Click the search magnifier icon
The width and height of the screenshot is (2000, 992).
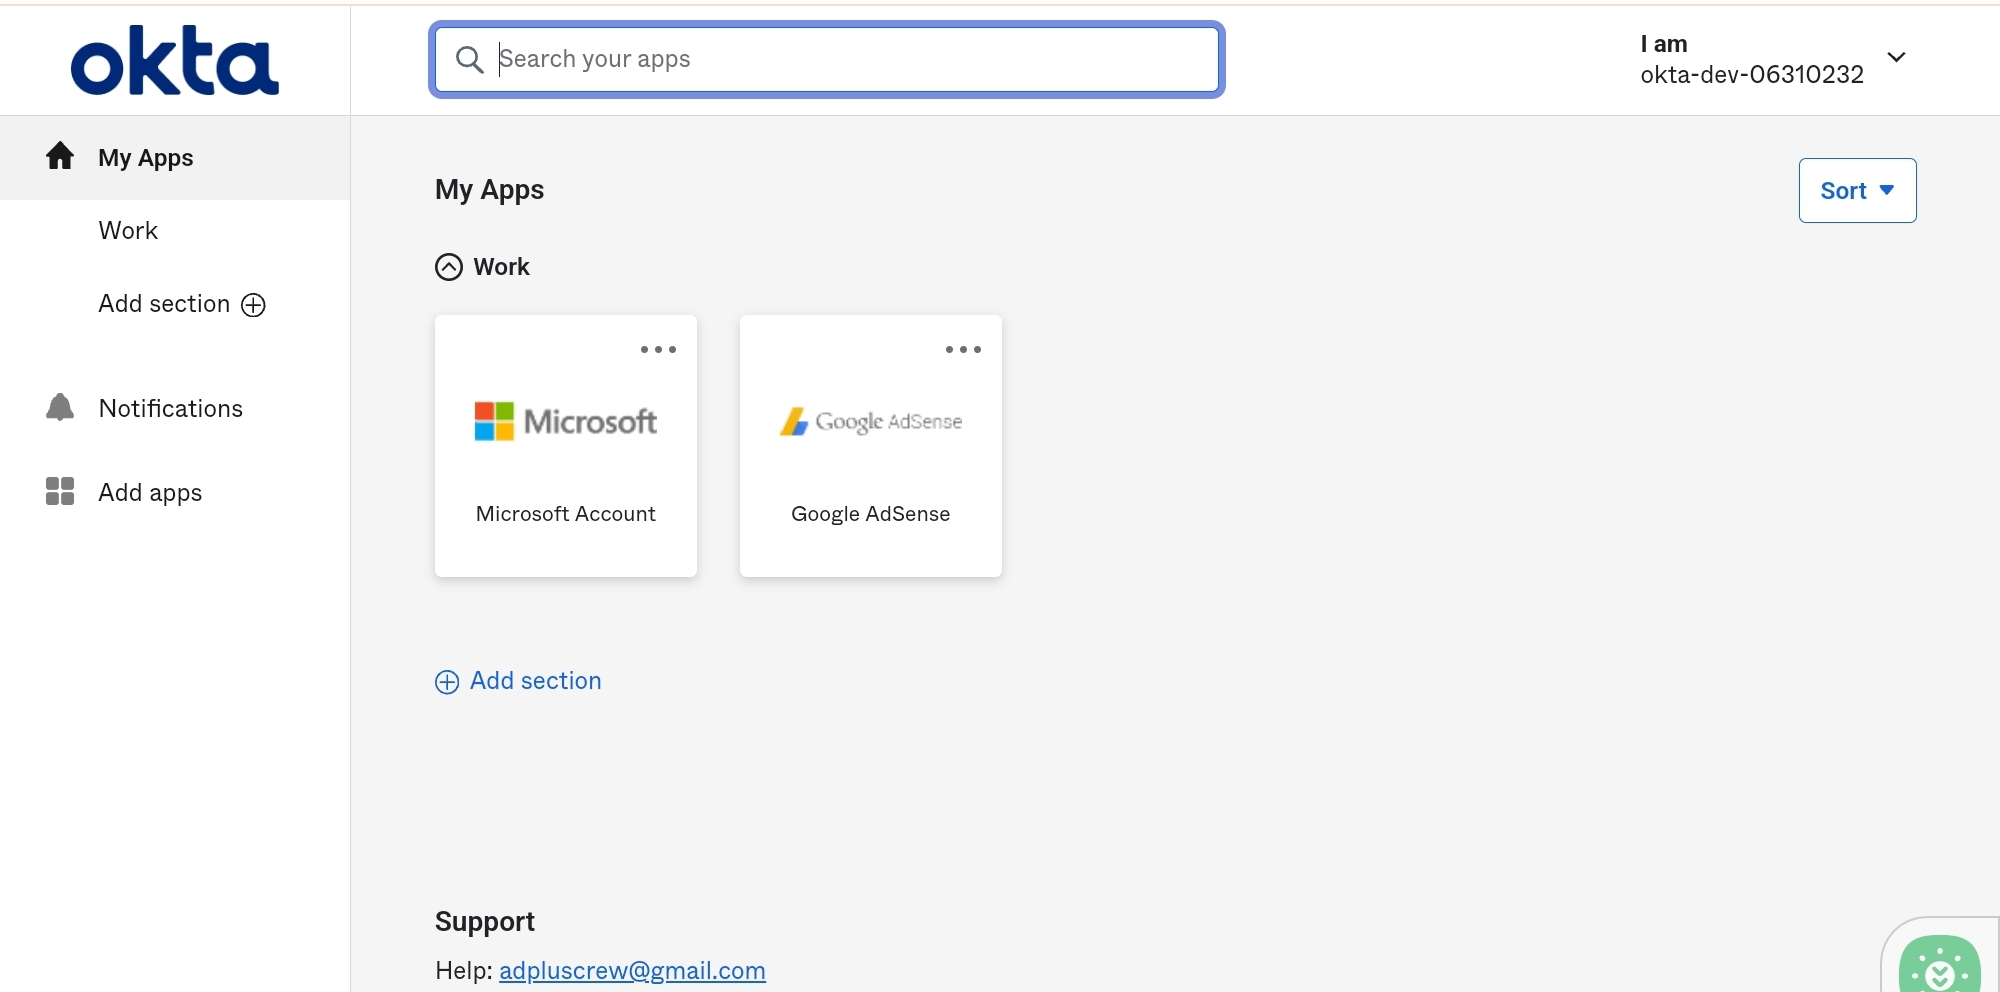(x=469, y=60)
